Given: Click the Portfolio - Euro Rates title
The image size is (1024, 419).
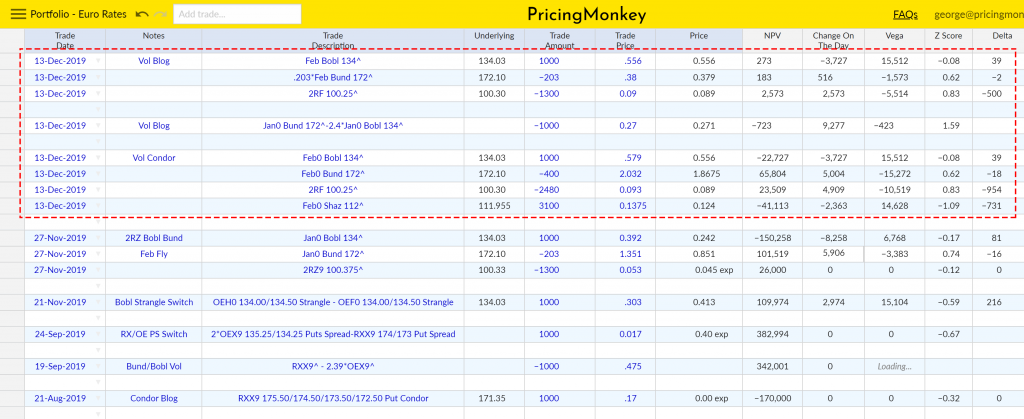Looking at the screenshot, I should coord(78,14).
